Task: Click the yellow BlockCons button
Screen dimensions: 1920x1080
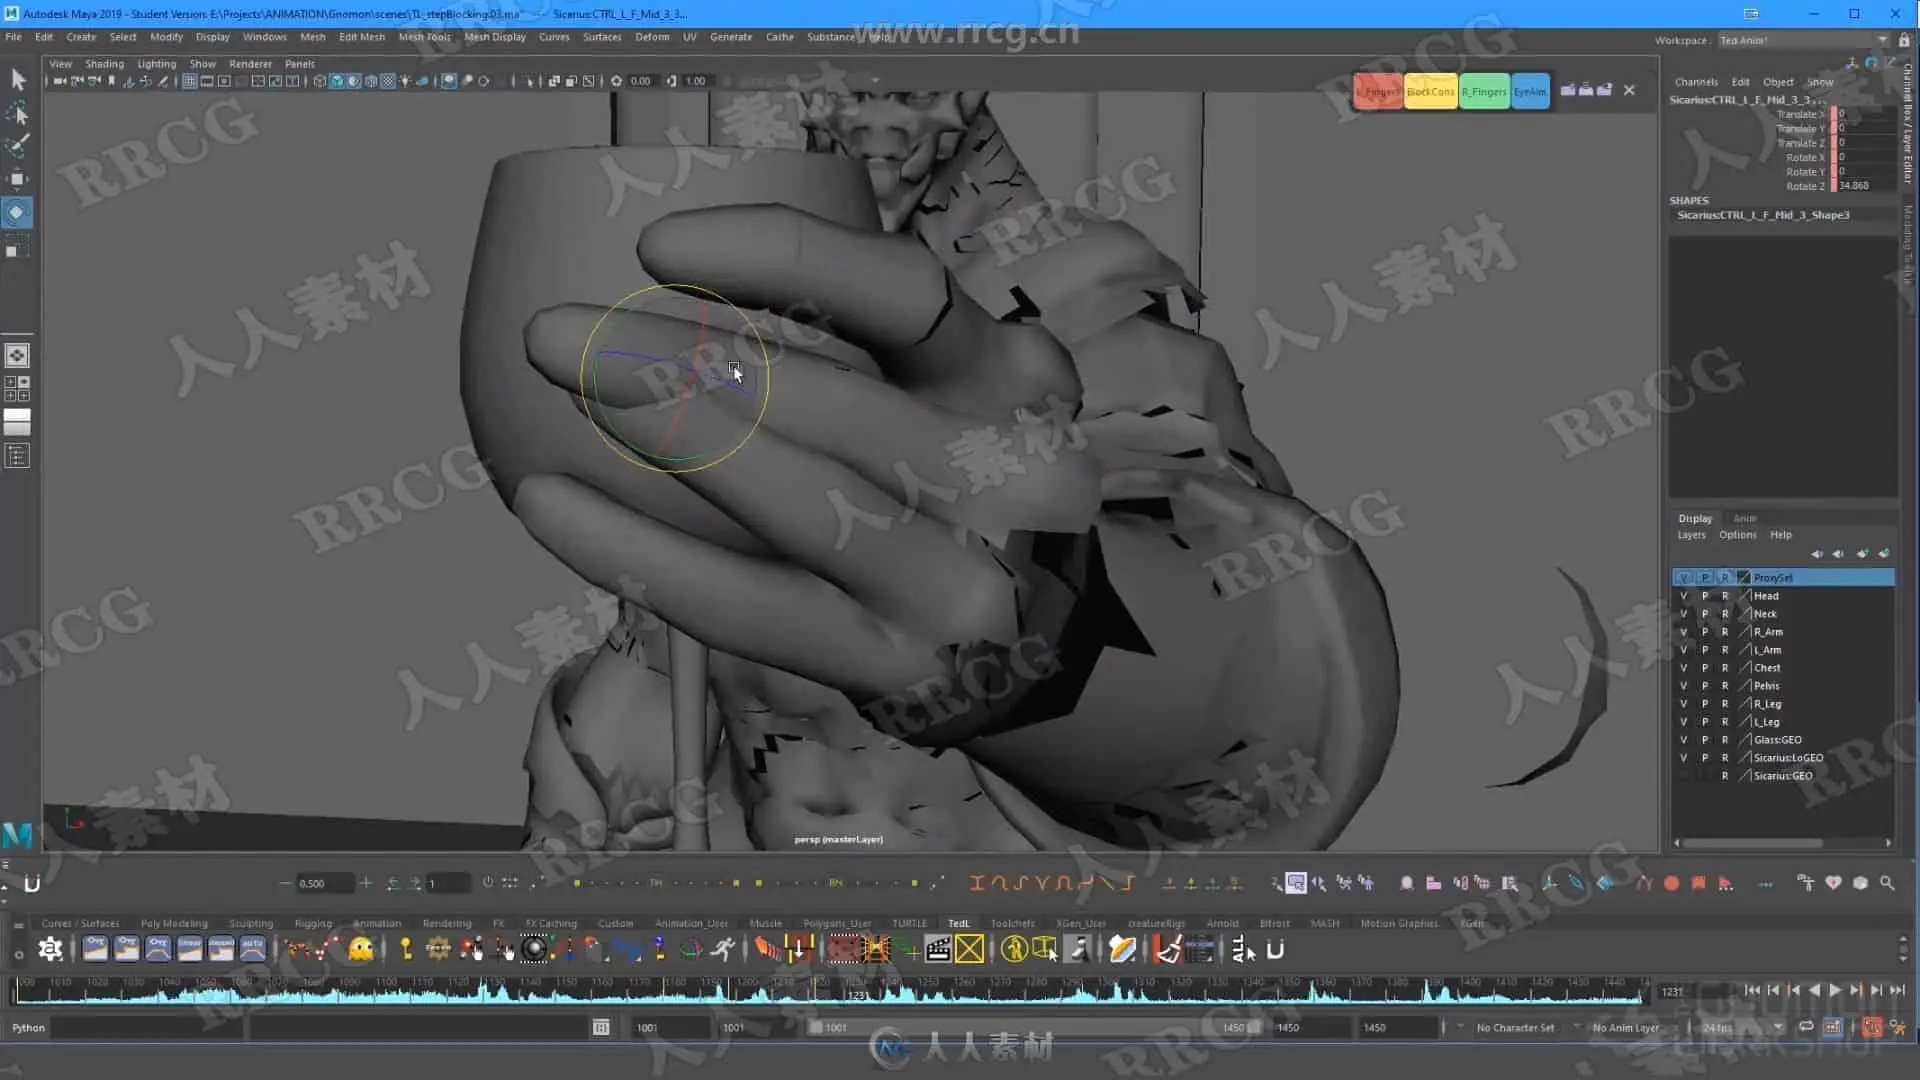Action: click(x=1430, y=91)
